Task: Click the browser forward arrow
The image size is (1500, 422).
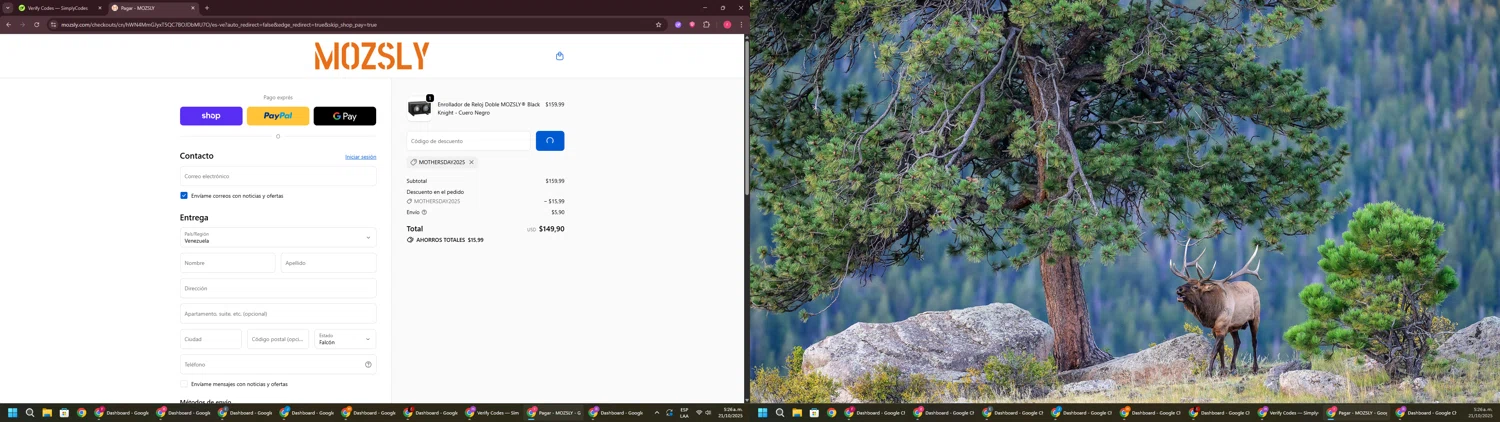Action: [x=22, y=24]
